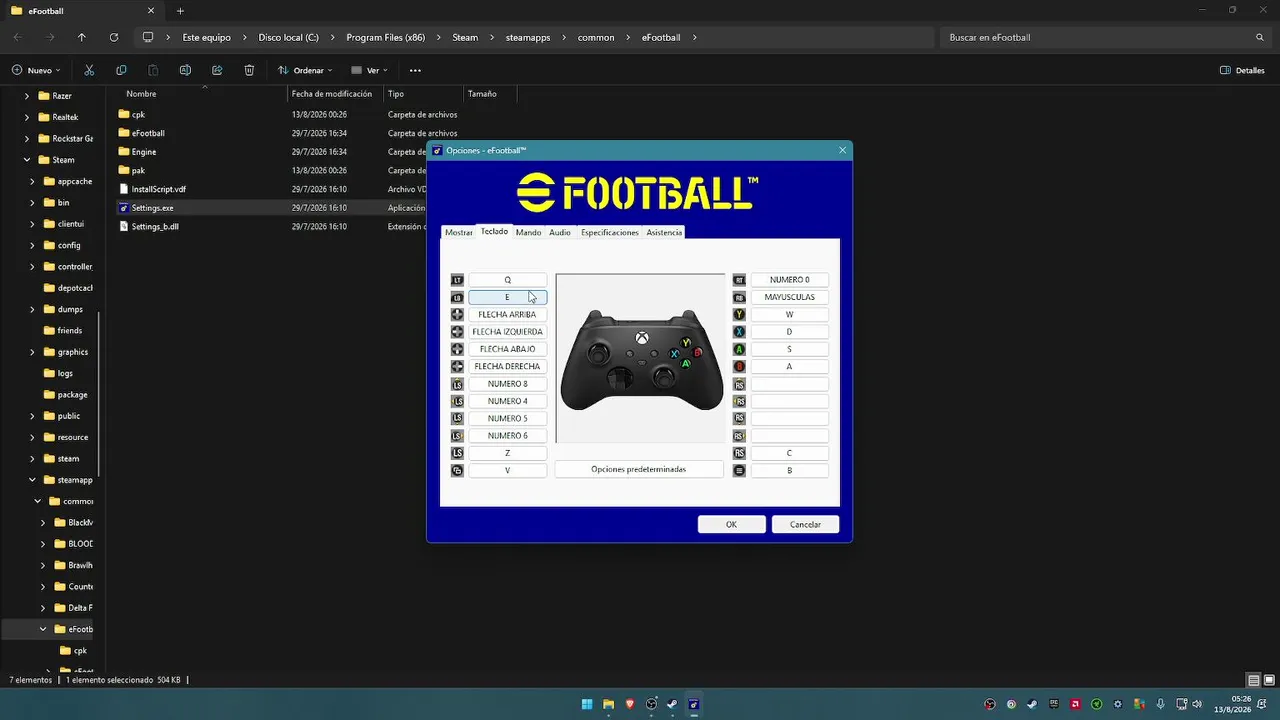The height and width of the screenshot is (720, 1280).
Task: Select the NUMERO 0 key binding field
Action: (789, 280)
